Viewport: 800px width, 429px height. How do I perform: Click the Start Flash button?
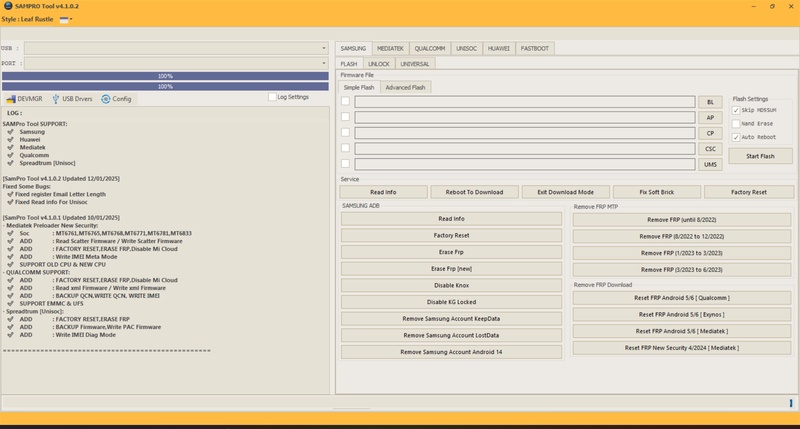[x=760, y=156]
